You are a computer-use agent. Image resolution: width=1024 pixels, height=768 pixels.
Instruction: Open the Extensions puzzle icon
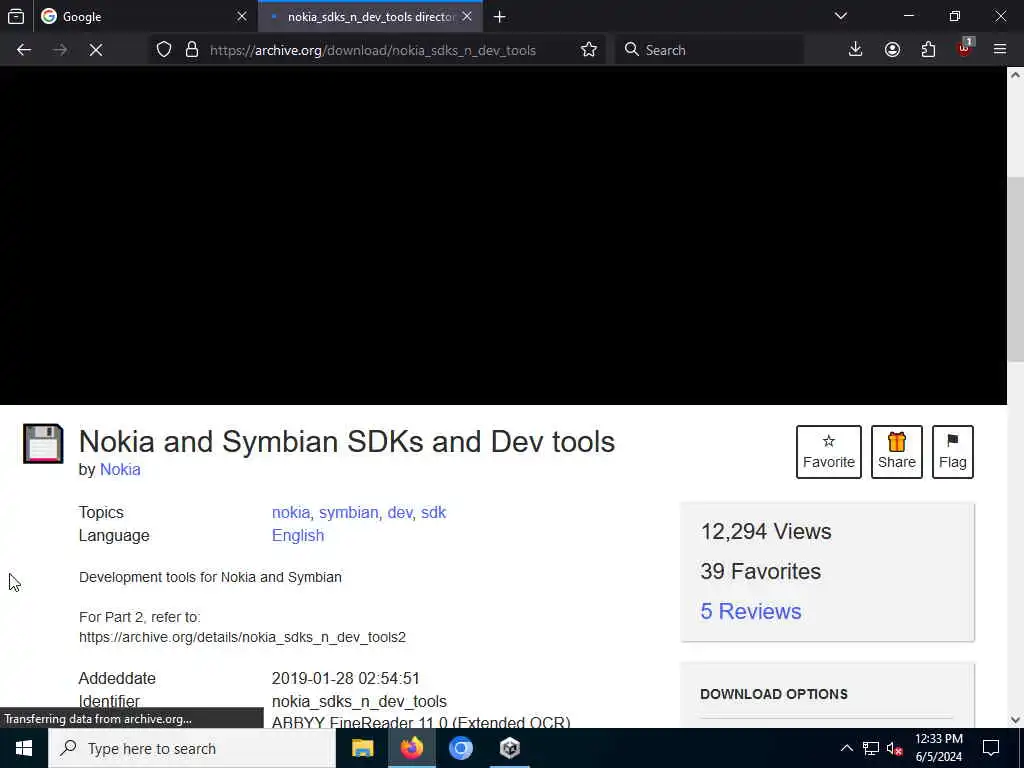[928, 50]
